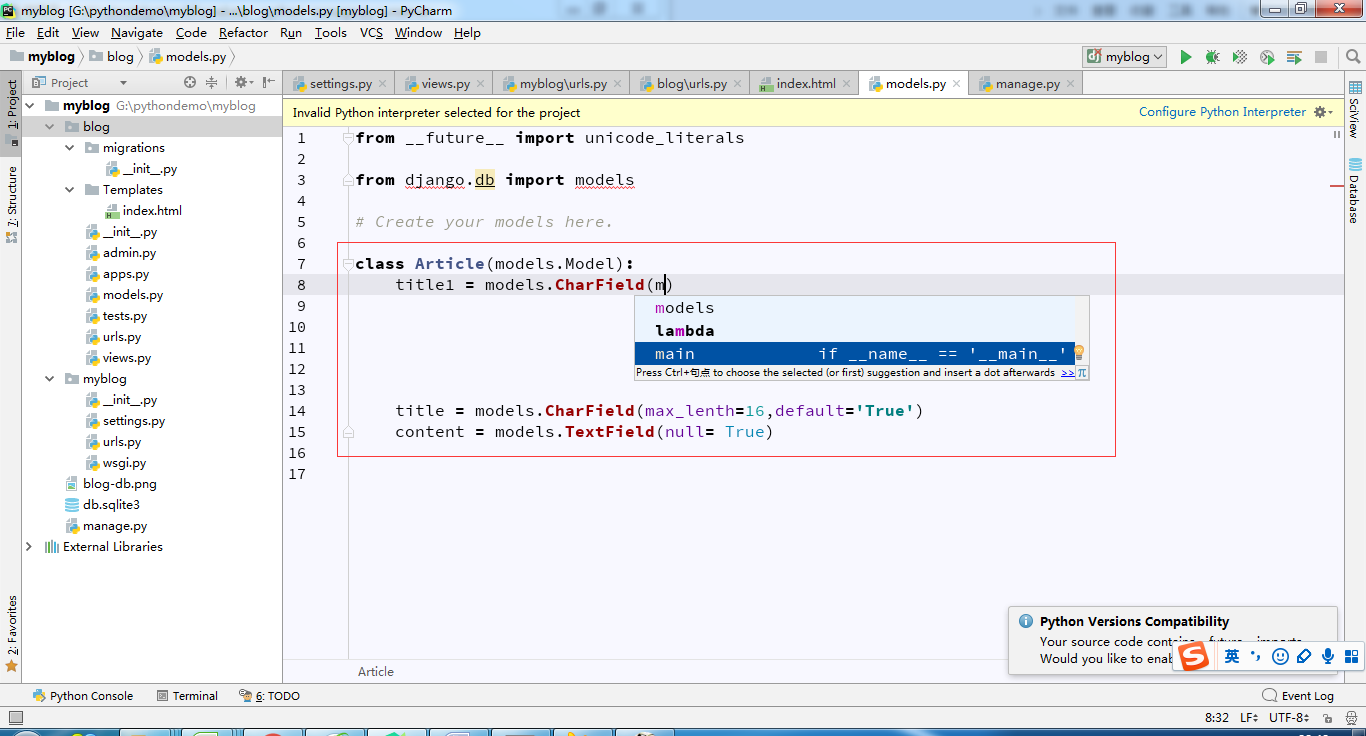Run the myblog configuration with green play
The image size is (1366, 736).
pyautogui.click(x=1186, y=57)
